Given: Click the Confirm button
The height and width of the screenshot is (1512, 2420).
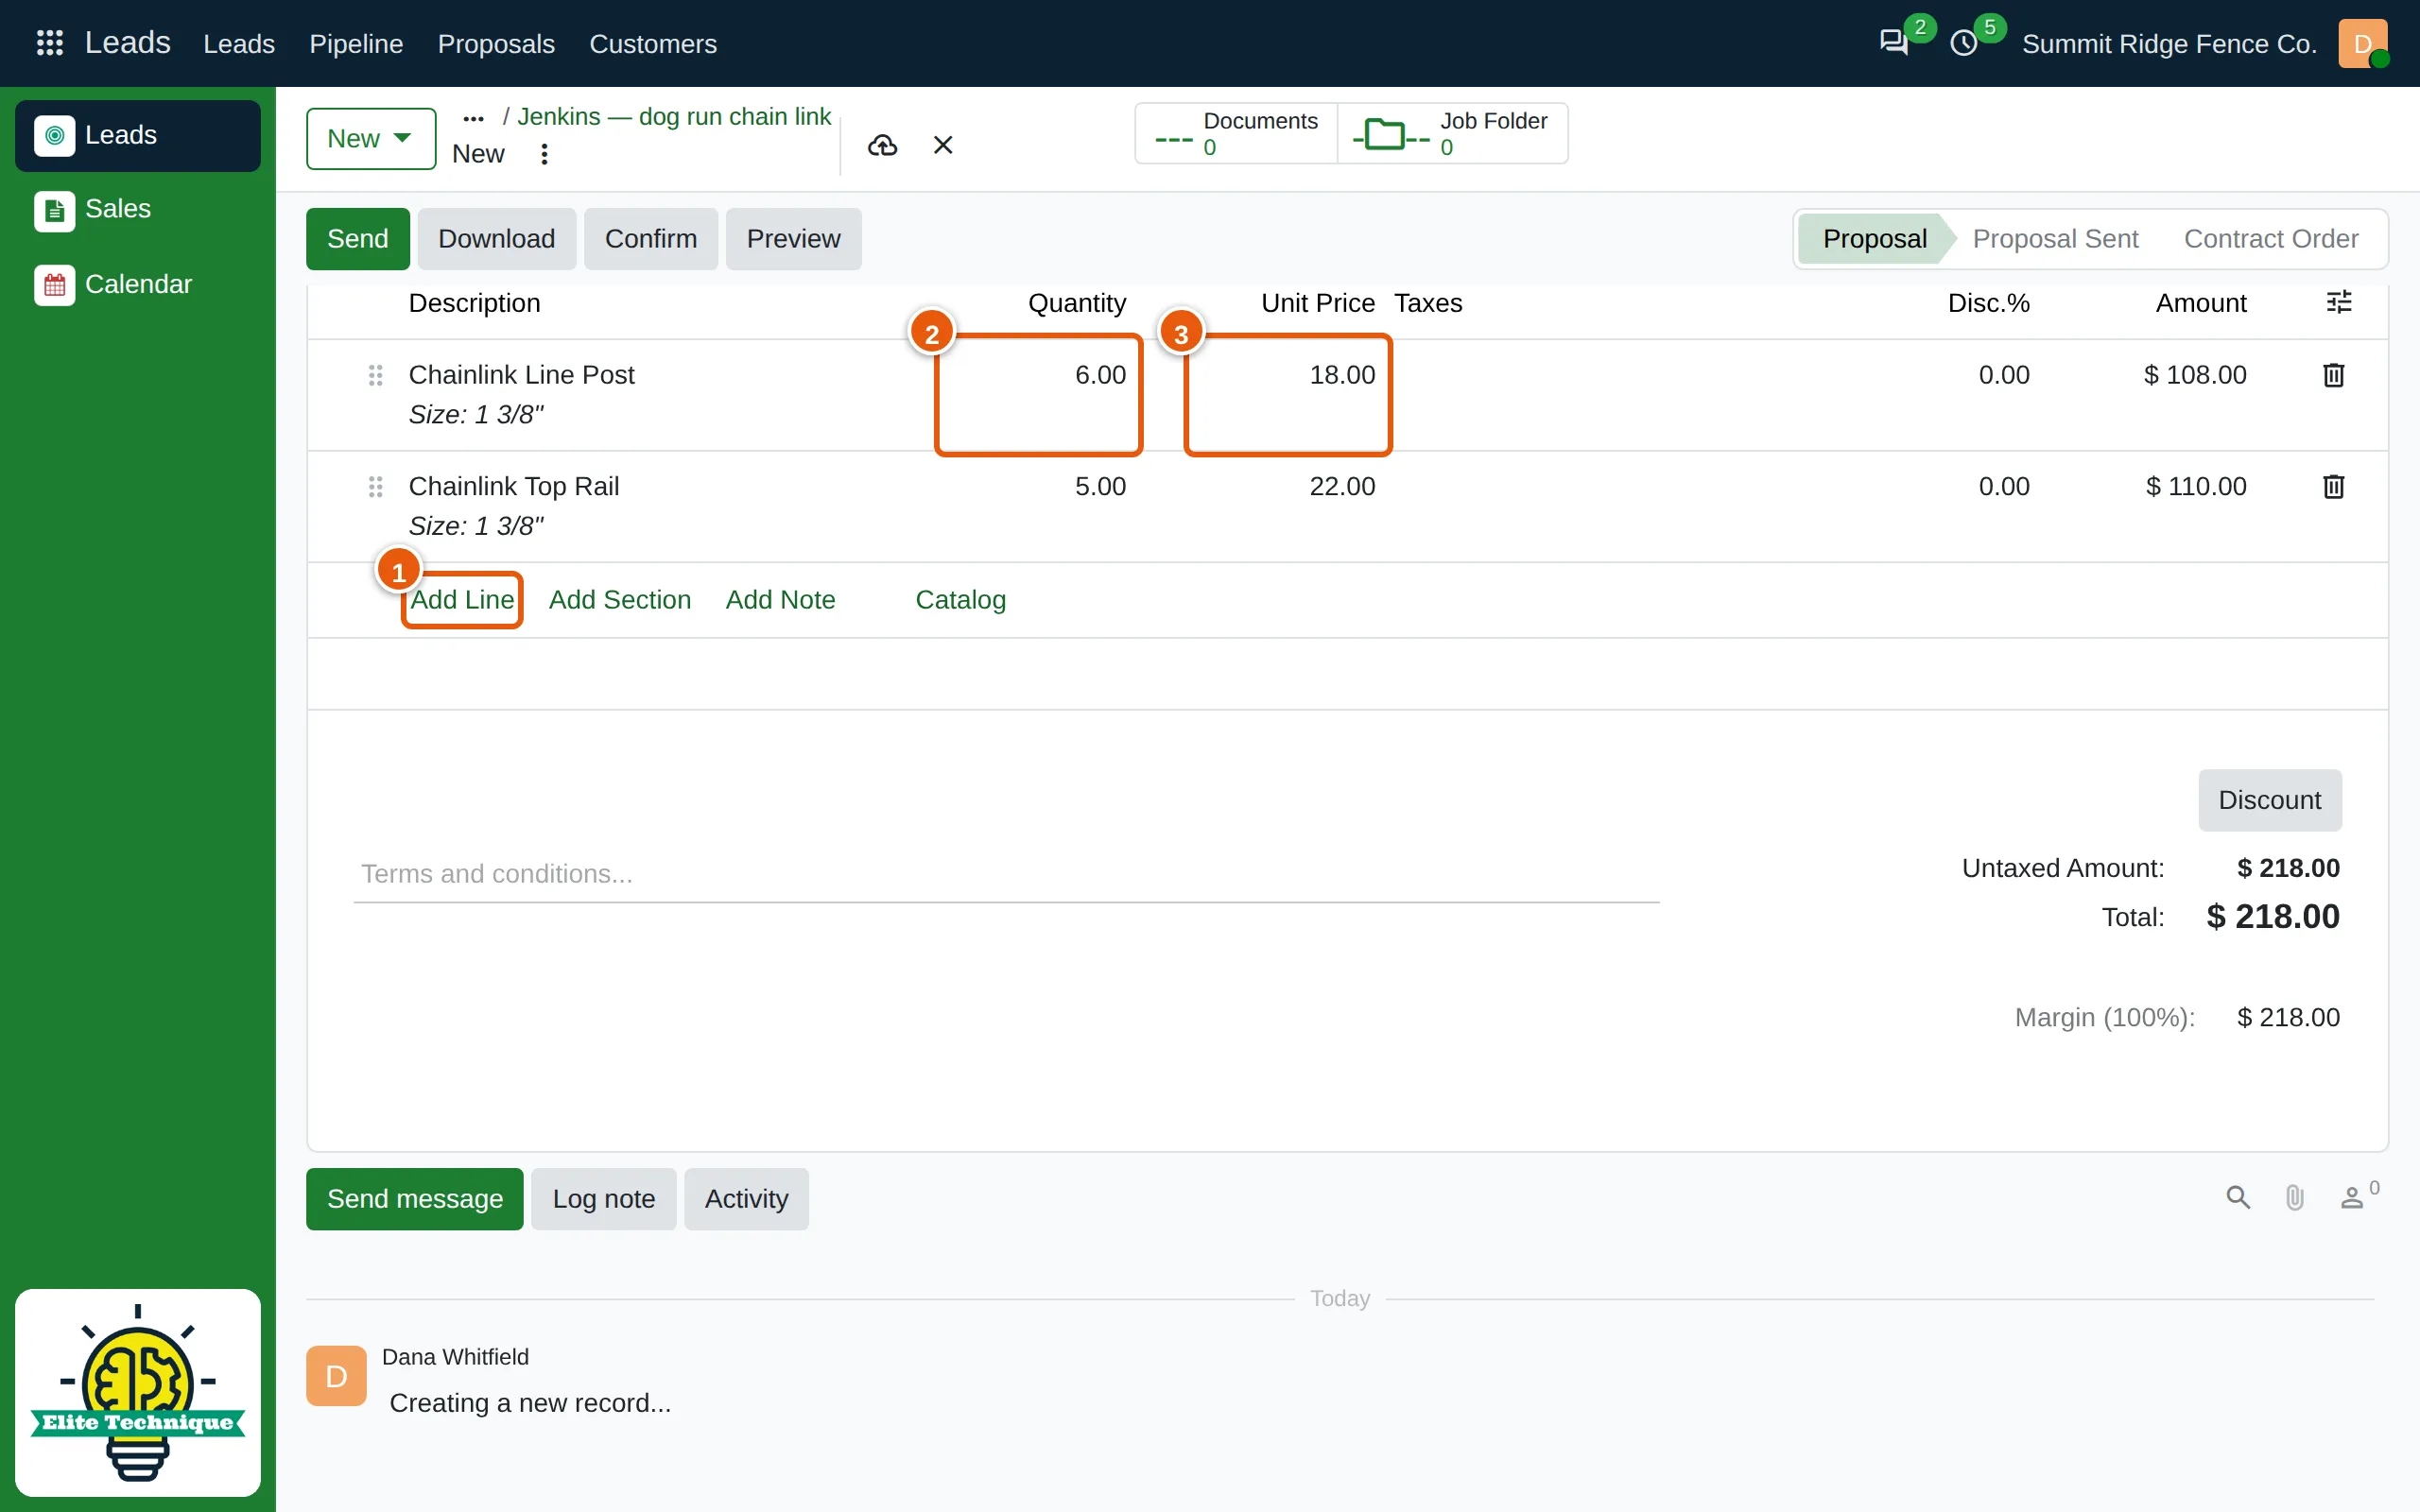Looking at the screenshot, I should (651, 239).
